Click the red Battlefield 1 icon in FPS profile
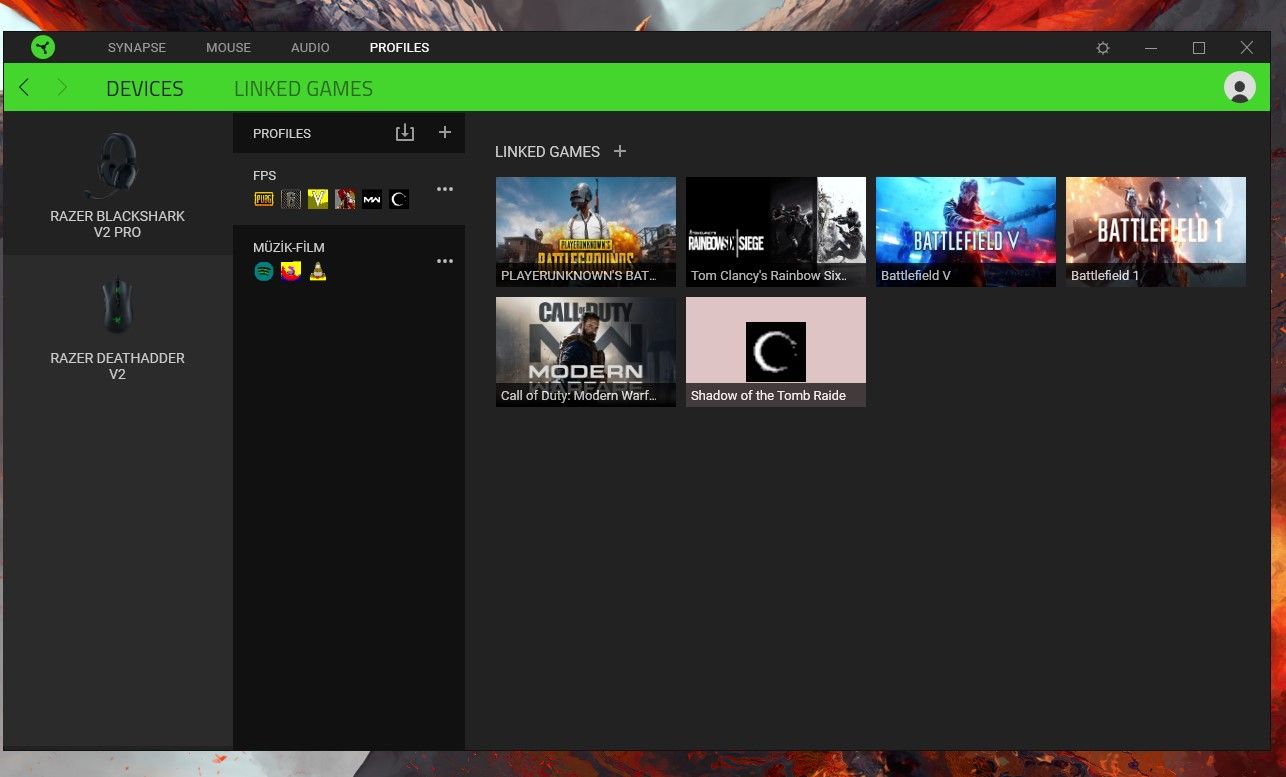The width and height of the screenshot is (1286, 777). pos(345,199)
